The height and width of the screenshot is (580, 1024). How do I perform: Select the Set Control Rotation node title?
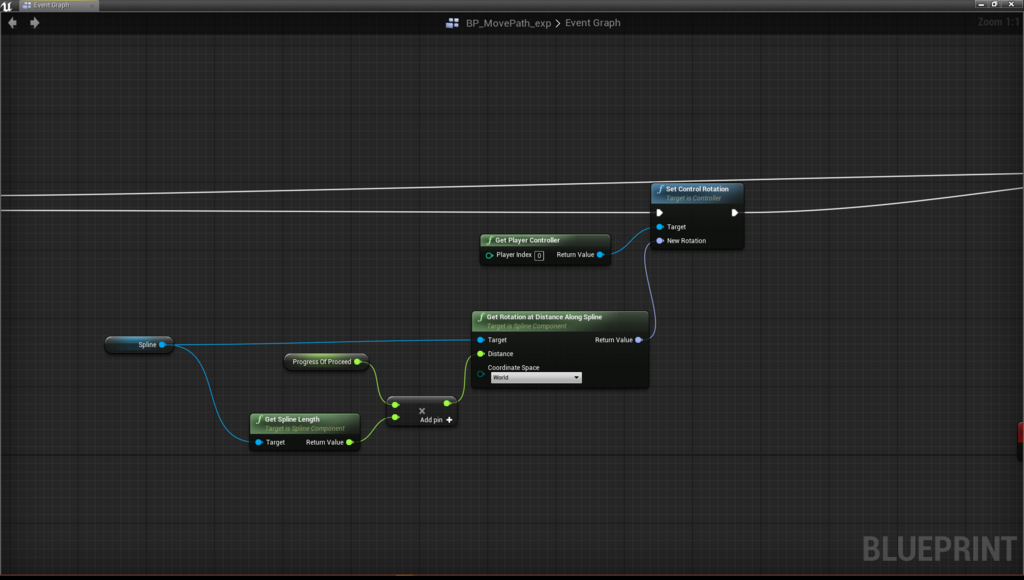coord(697,189)
